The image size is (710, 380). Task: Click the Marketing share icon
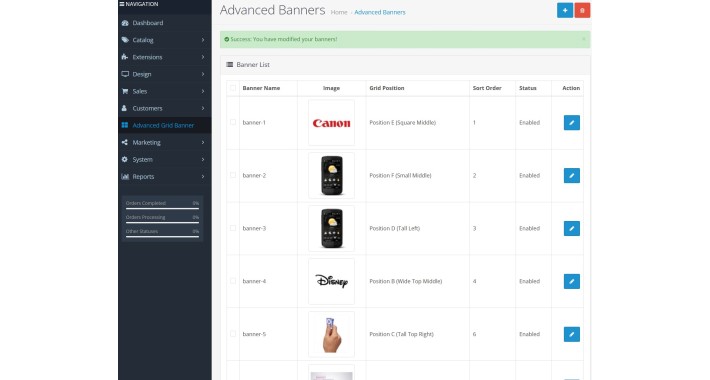coord(125,142)
